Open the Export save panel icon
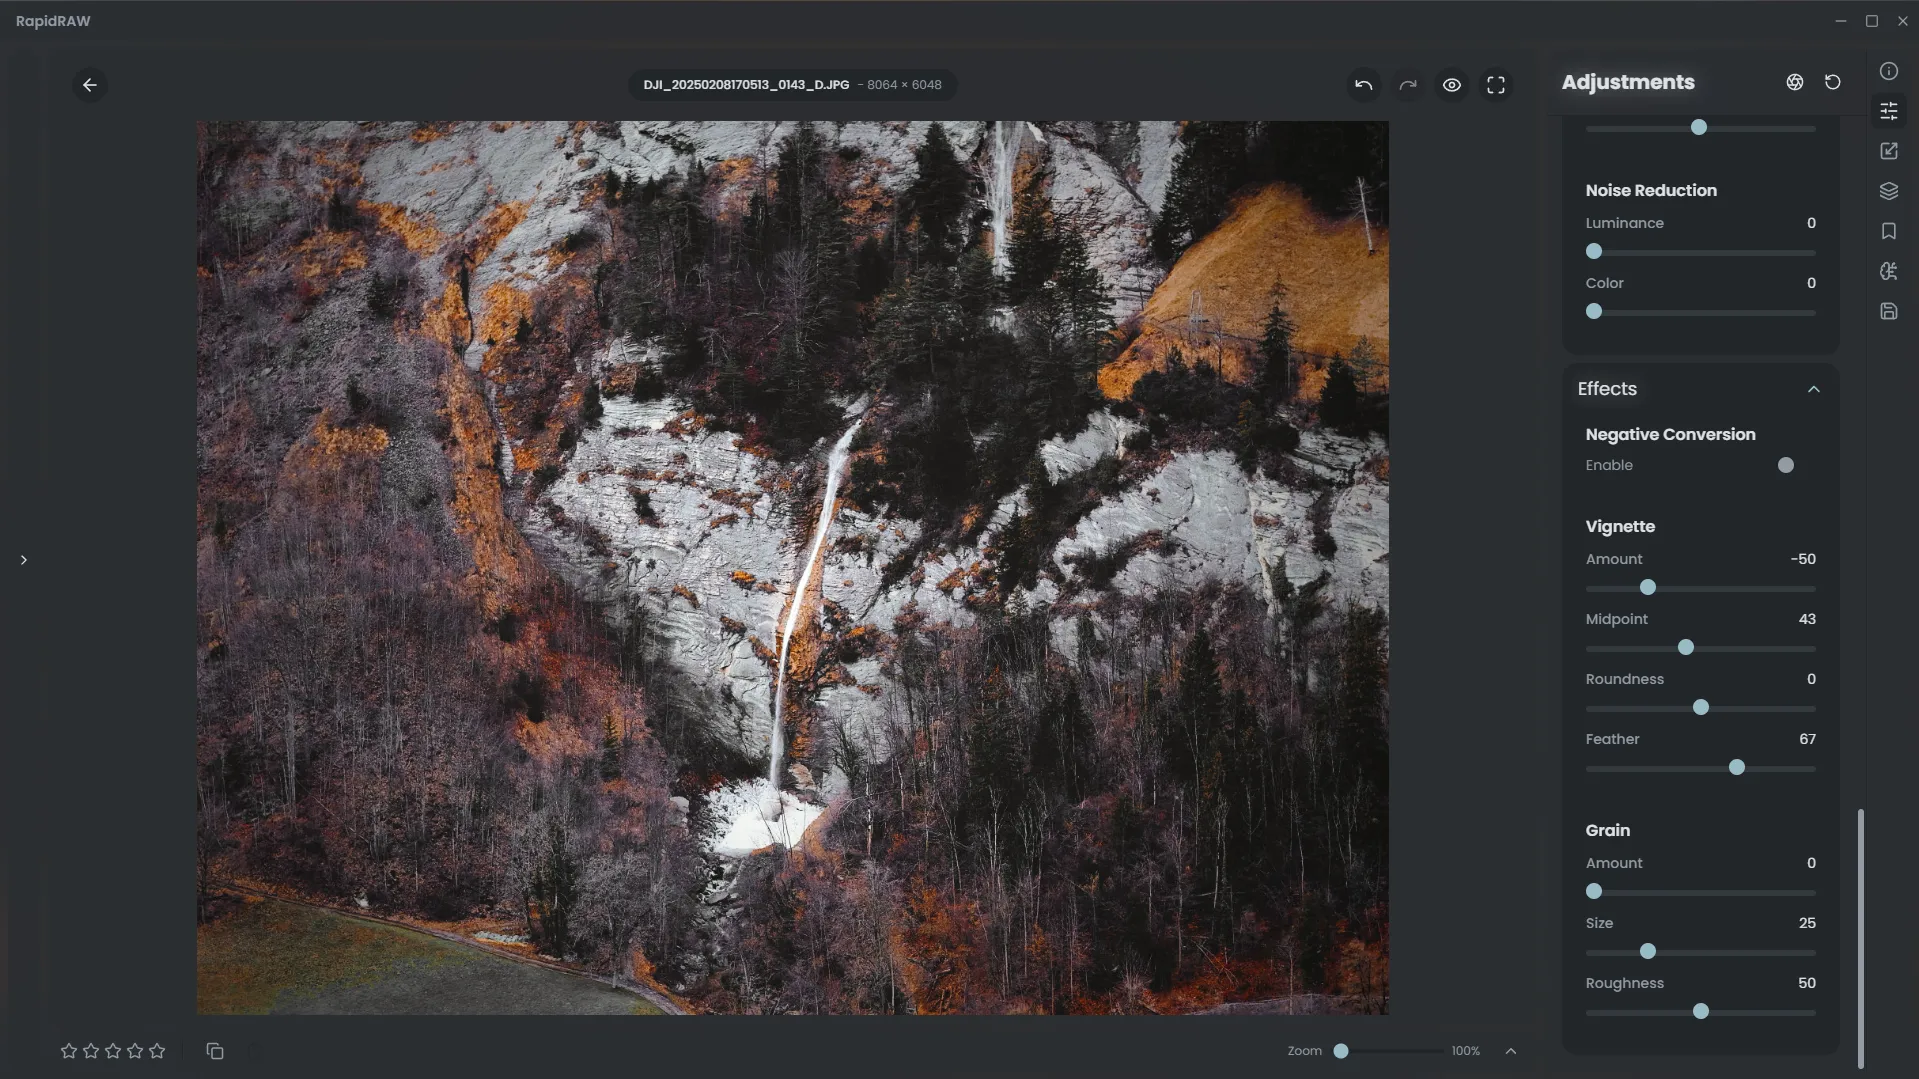Screen dimensions: 1919x1079 tap(1888, 311)
